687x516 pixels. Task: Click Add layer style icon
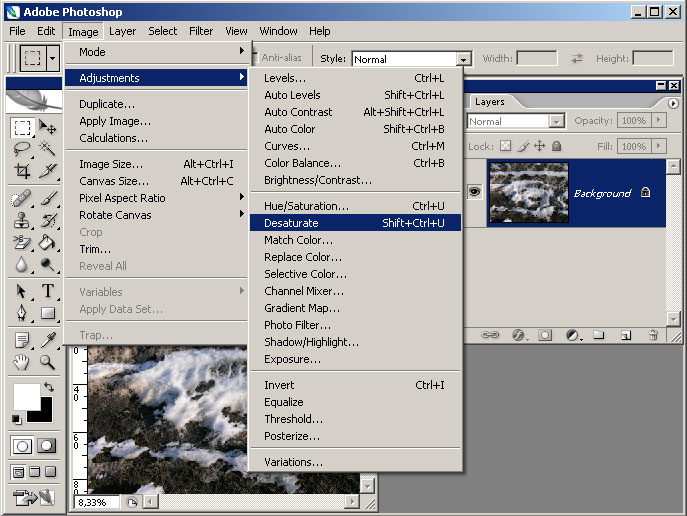pos(518,336)
